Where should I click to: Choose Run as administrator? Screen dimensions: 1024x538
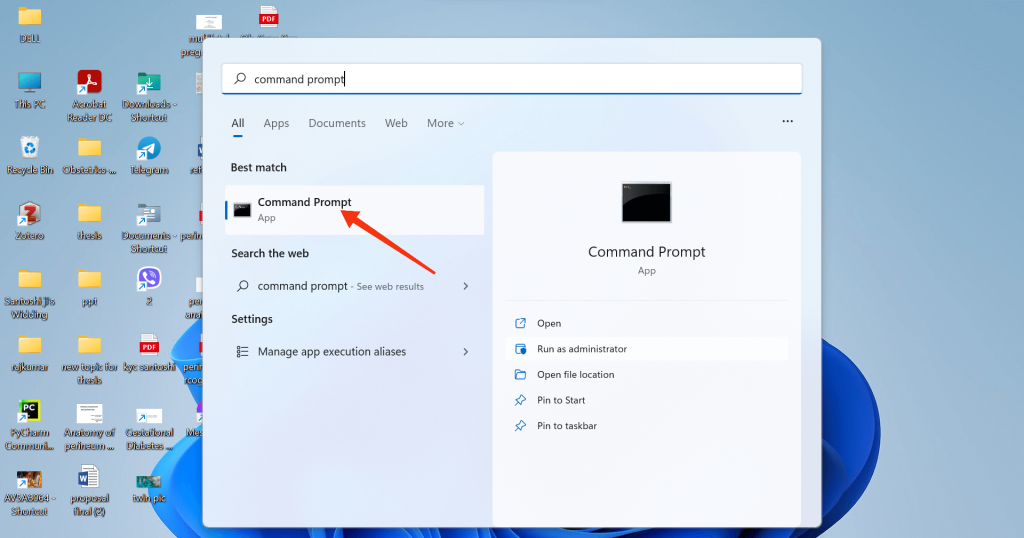point(647,349)
